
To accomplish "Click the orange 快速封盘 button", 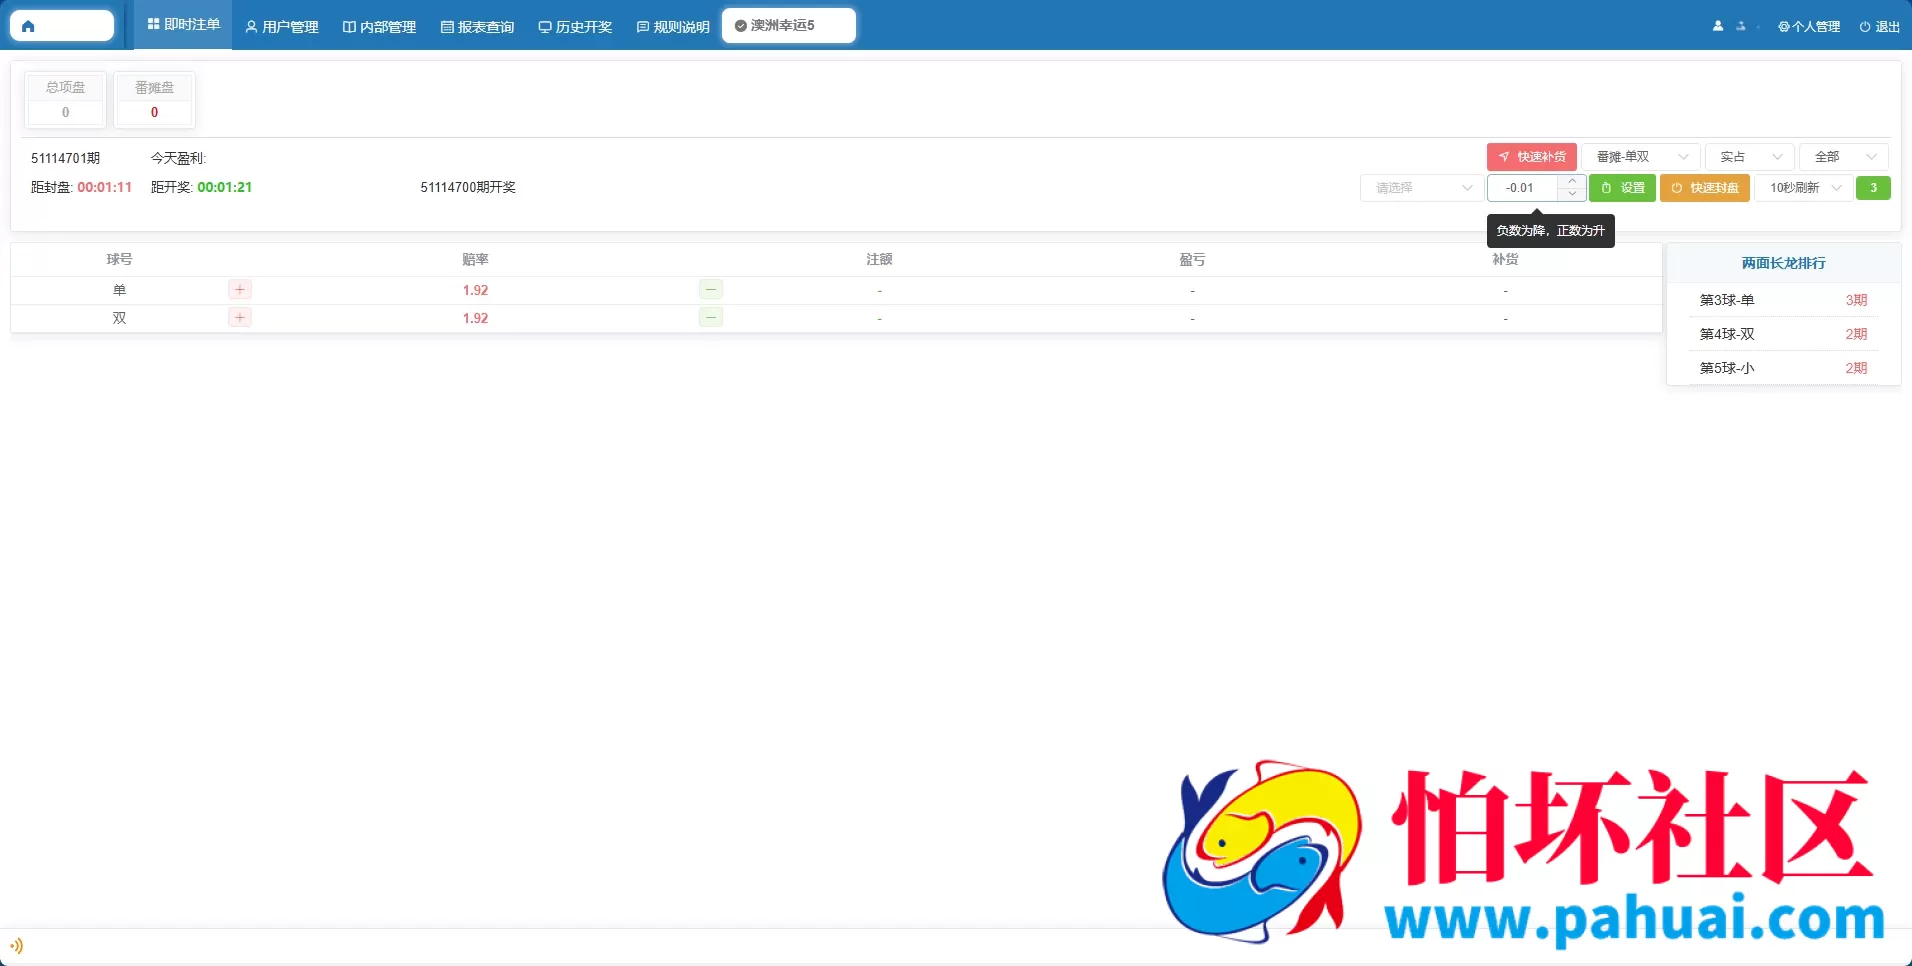I will (1705, 188).
